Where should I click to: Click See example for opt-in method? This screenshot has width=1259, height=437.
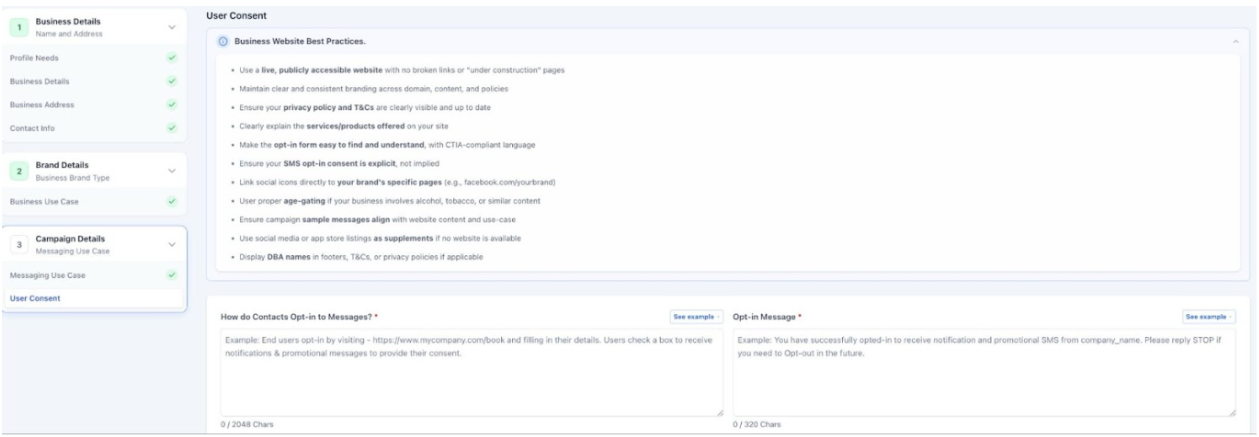[696, 317]
